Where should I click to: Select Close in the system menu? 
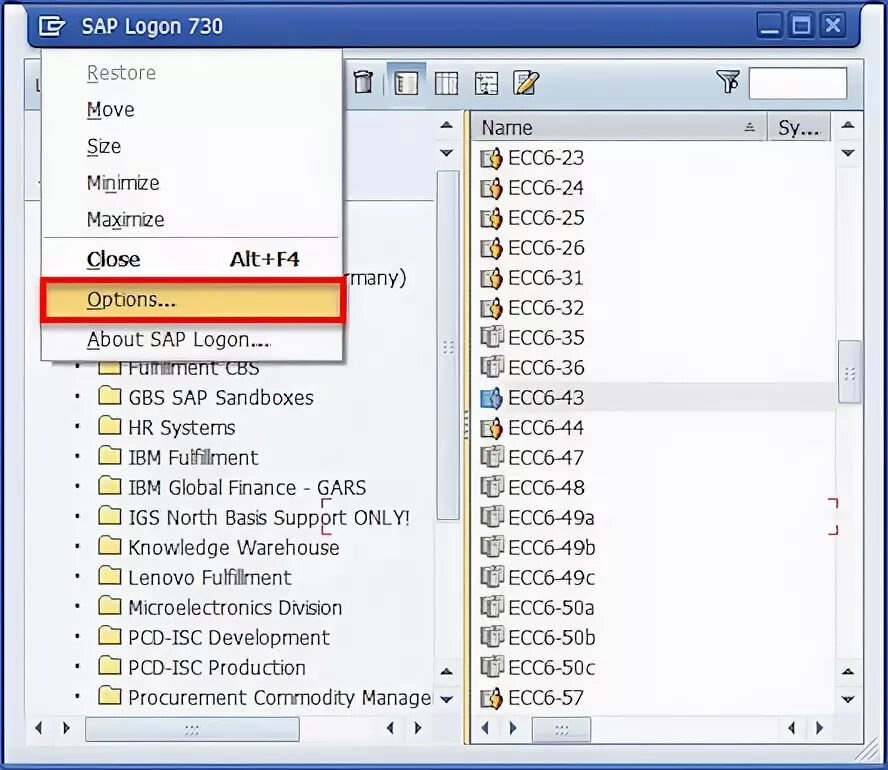[193, 259]
